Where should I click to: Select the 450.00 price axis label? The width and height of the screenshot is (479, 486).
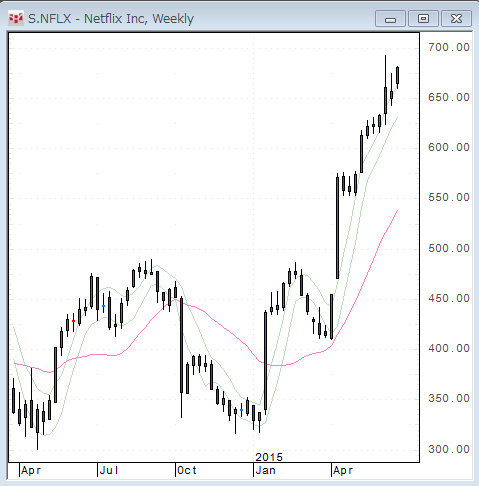pos(449,298)
